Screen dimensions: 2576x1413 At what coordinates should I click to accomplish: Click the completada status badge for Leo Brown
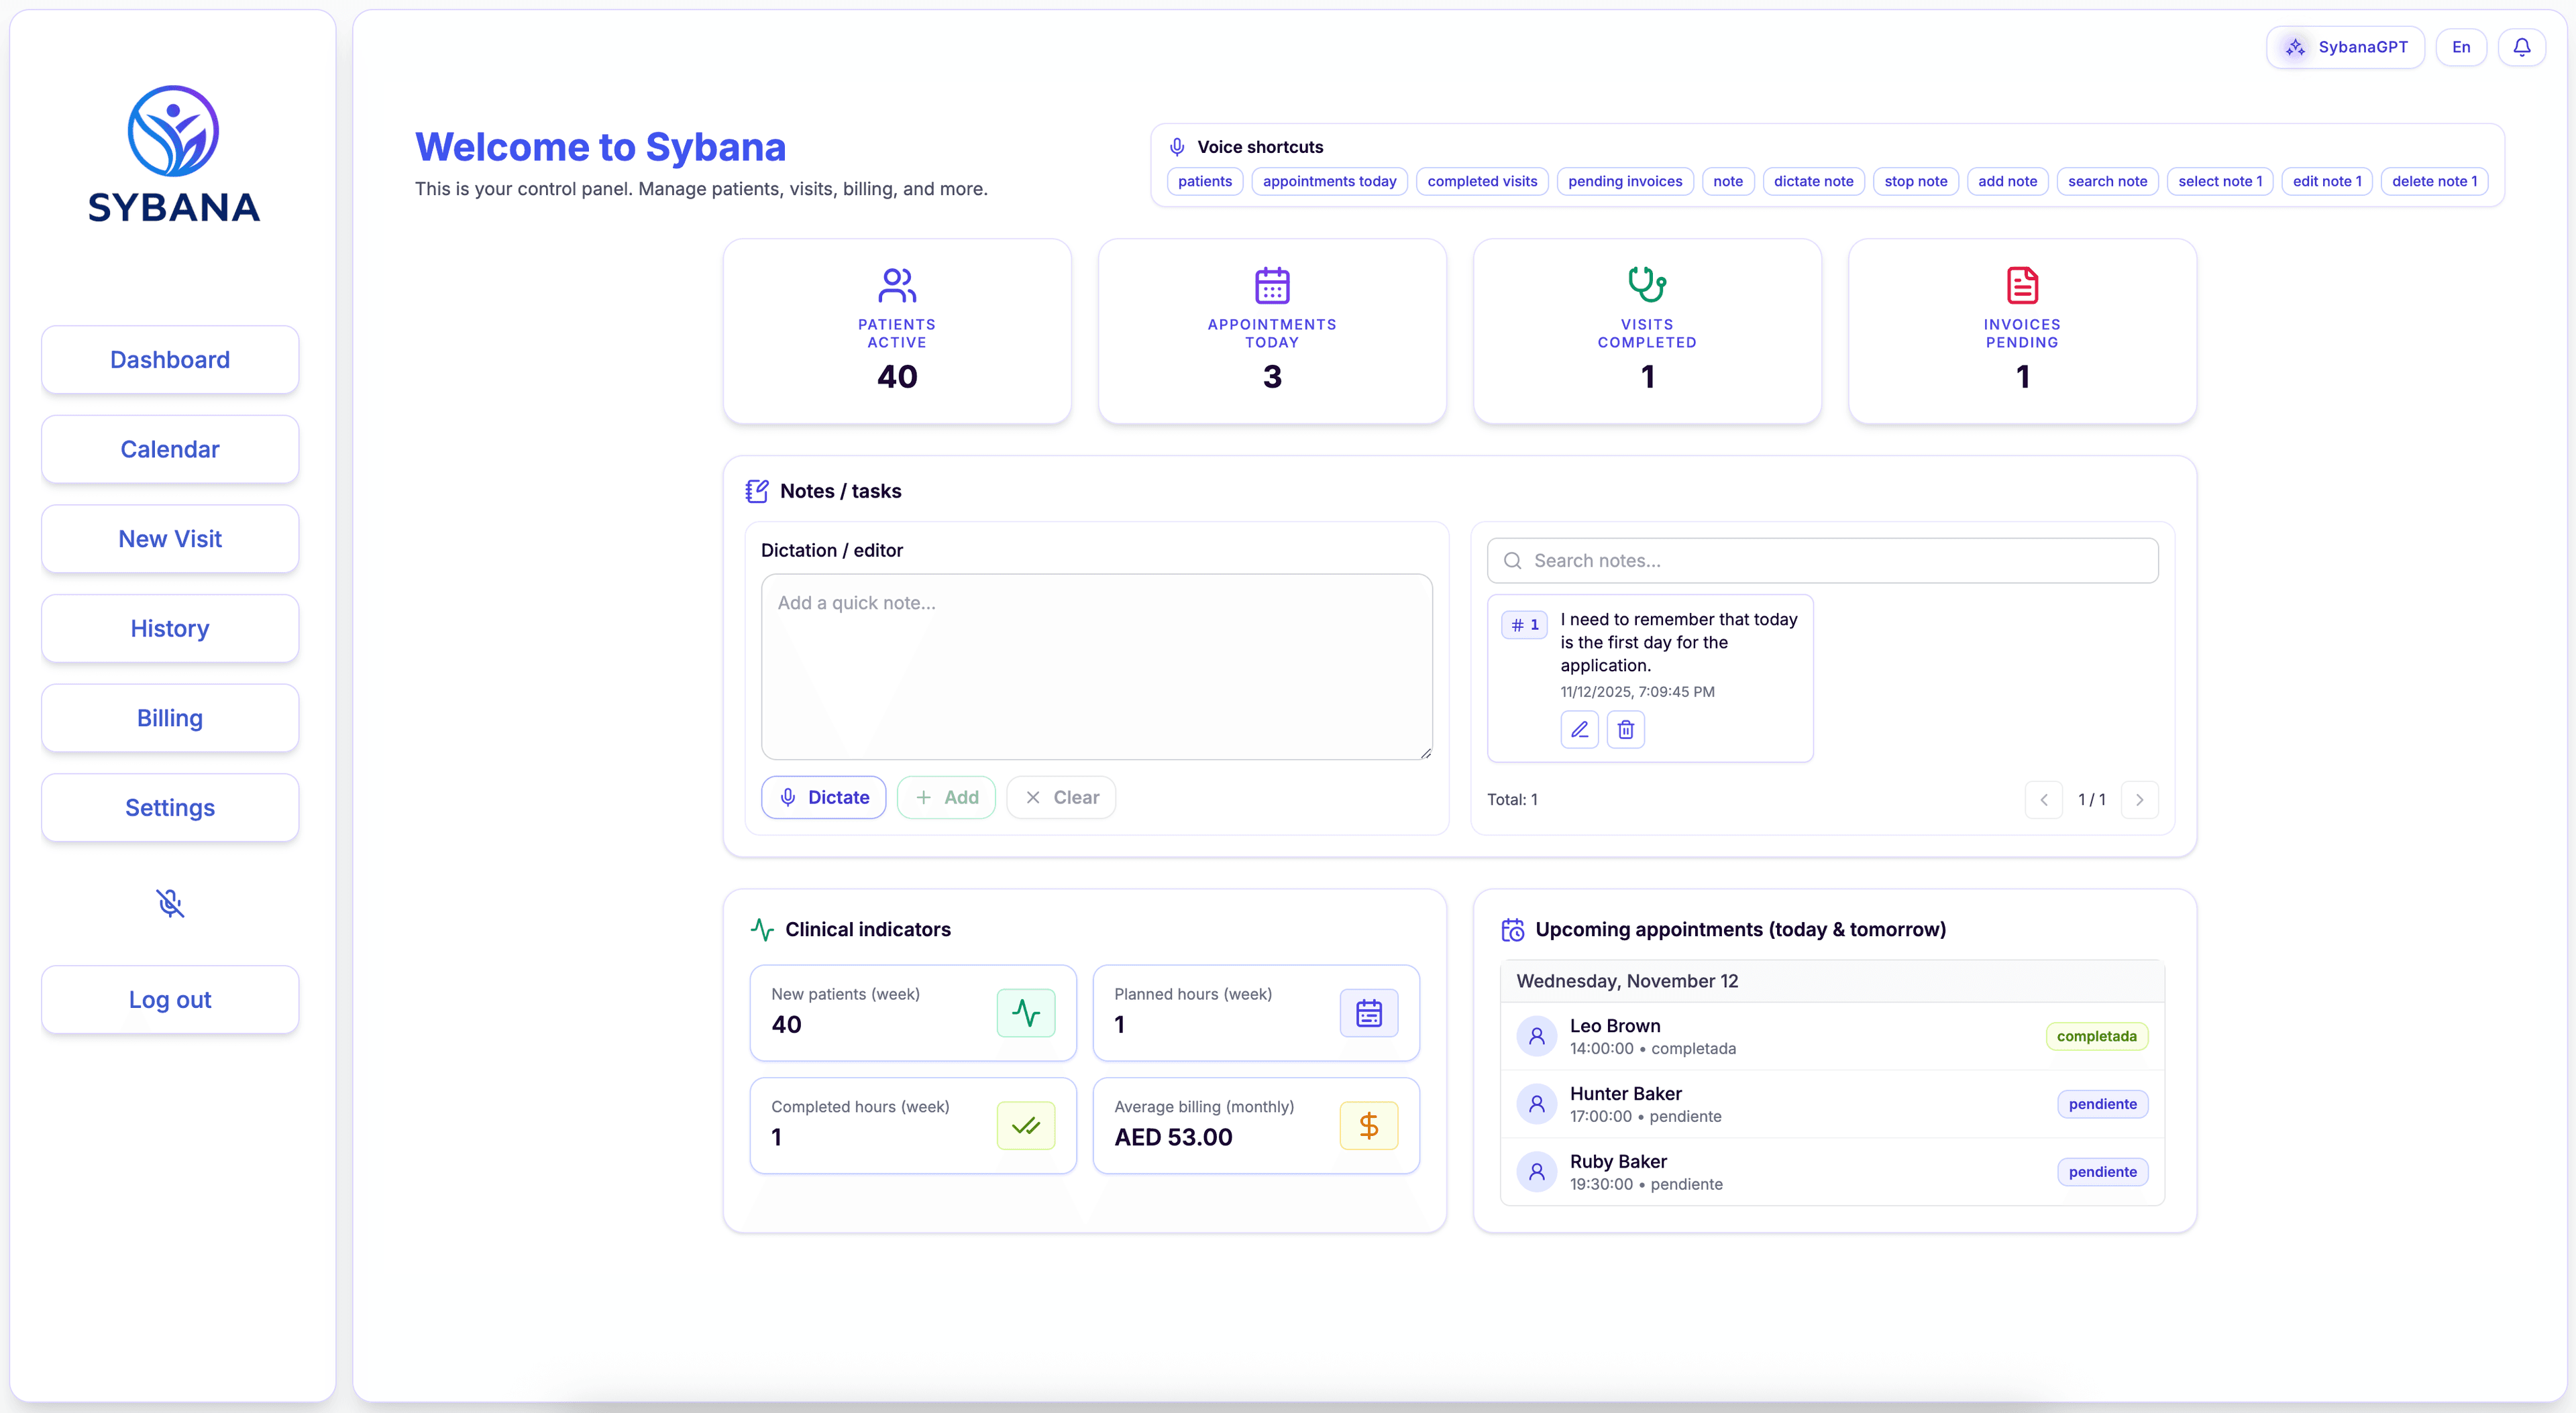(x=2096, y=1035)
